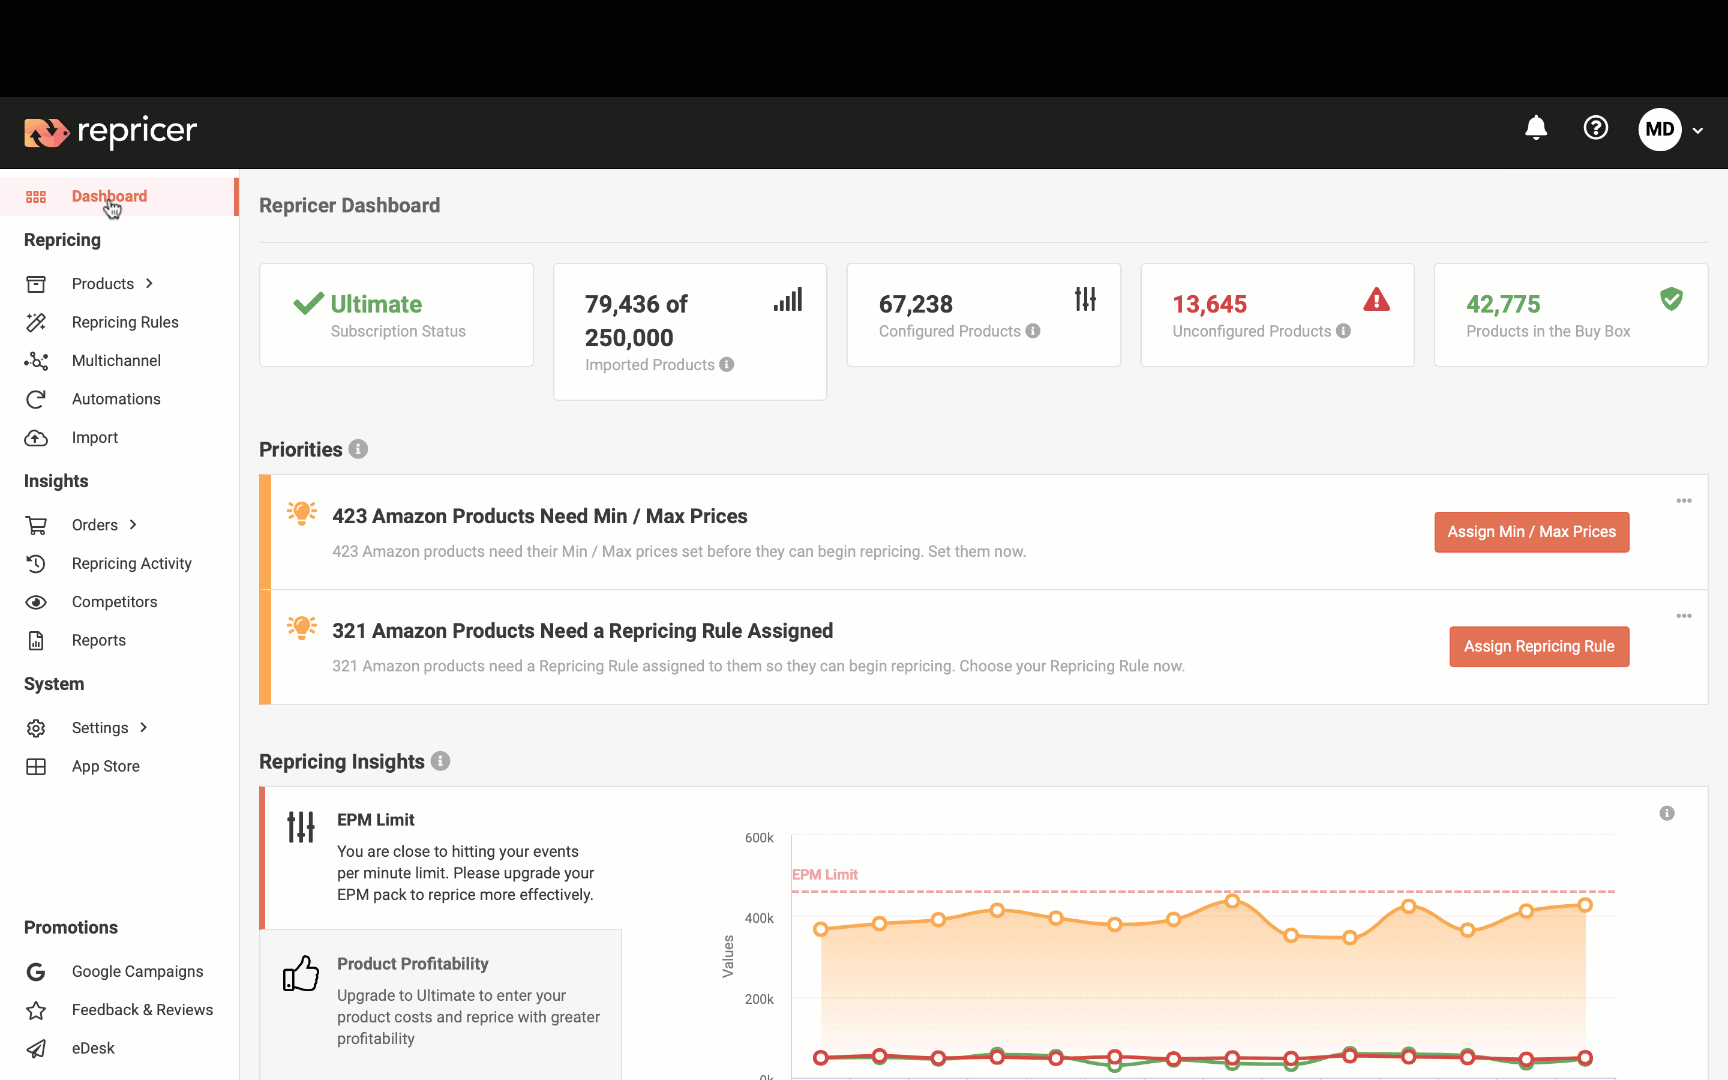Open Reports
Image resolution: width=1728 pixels, height=1080 pixels.
[x=99, y=641]
